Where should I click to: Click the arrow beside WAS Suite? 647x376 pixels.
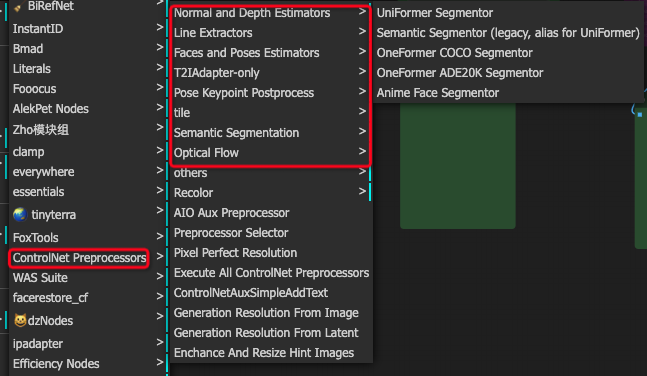pos(160,276)
